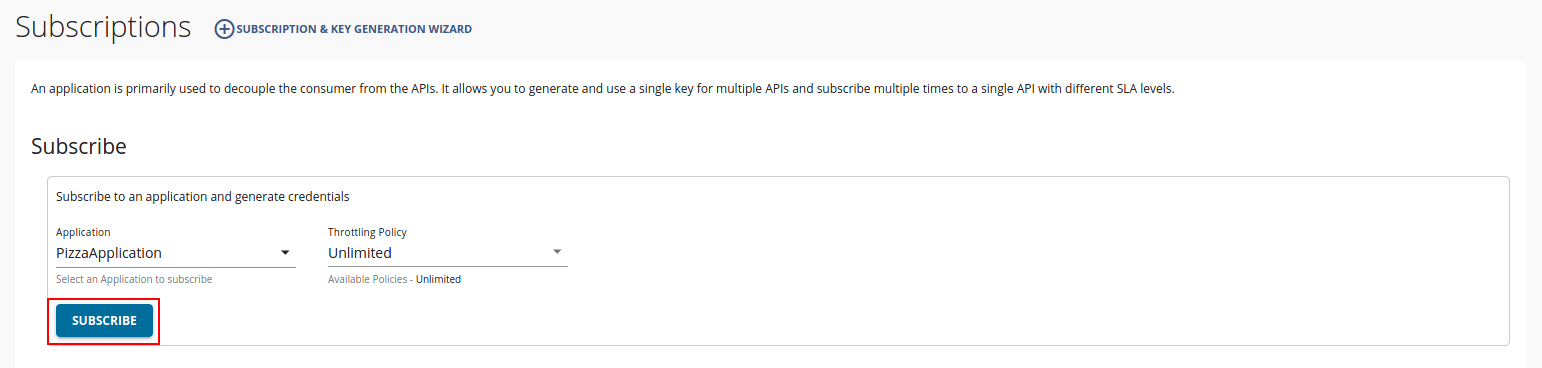Open Subscription & Key Generation Wizard link

(x=344, y=30)
